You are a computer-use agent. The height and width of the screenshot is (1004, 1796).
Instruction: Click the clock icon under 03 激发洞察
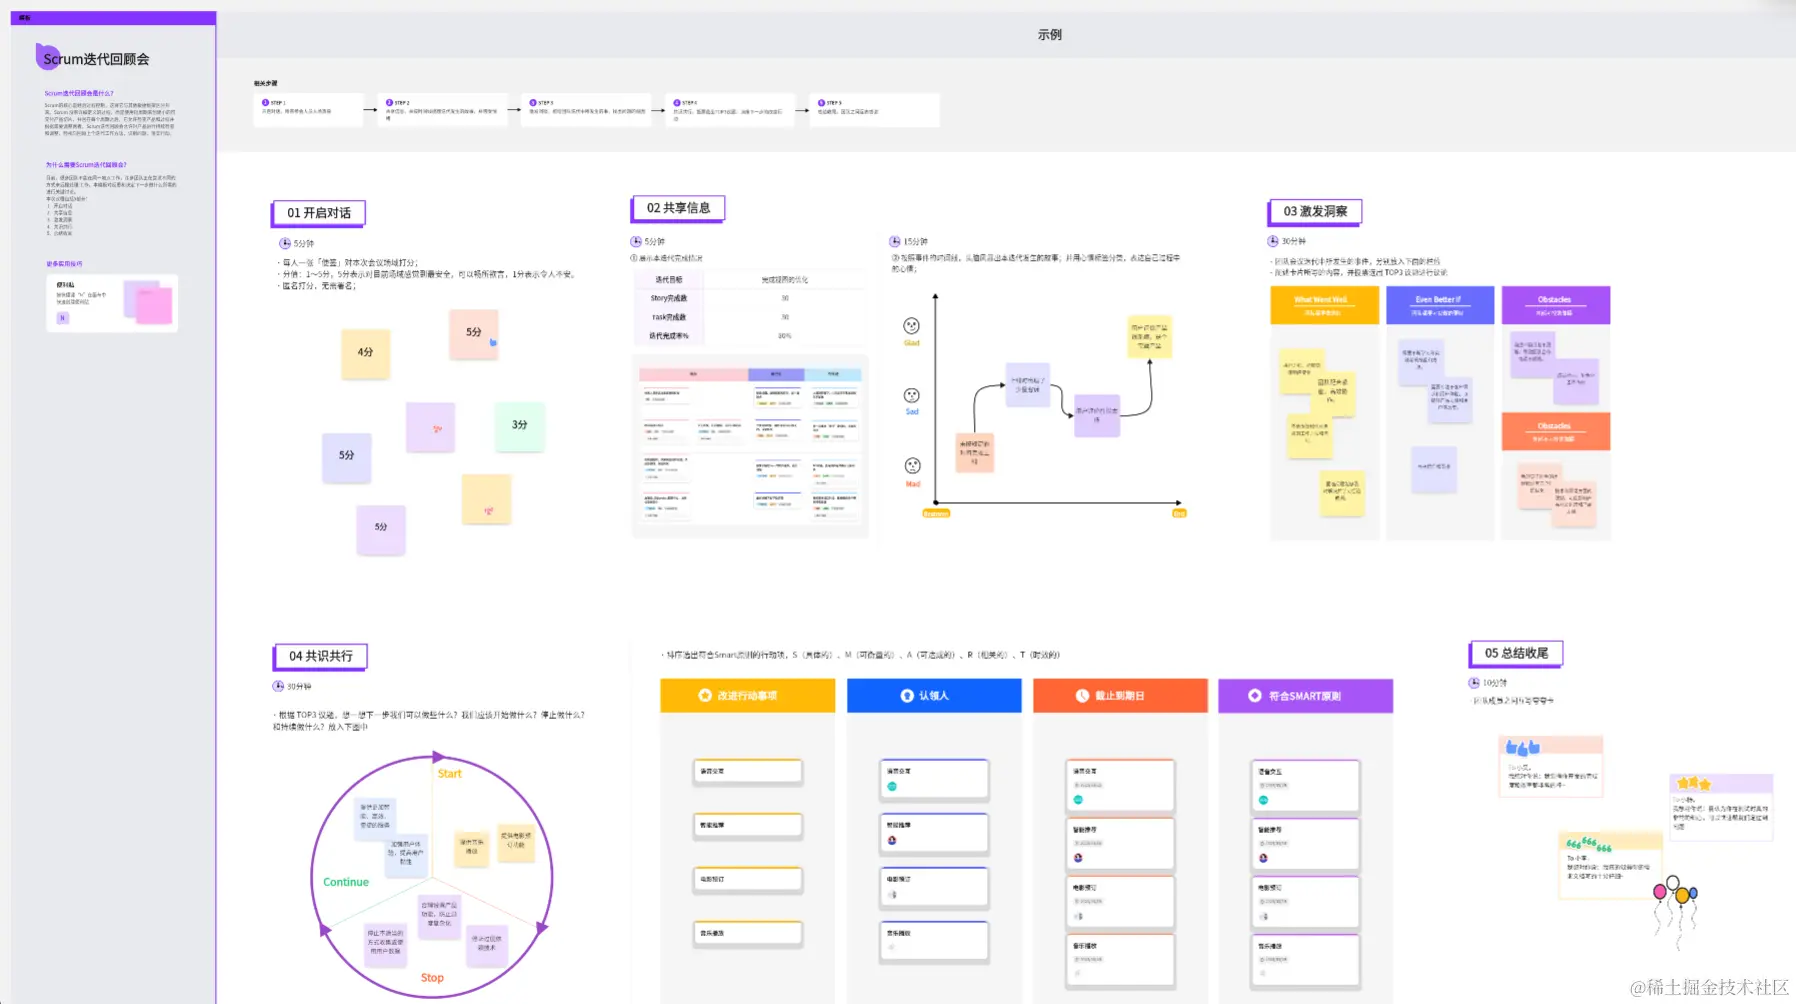(1273, 241)
